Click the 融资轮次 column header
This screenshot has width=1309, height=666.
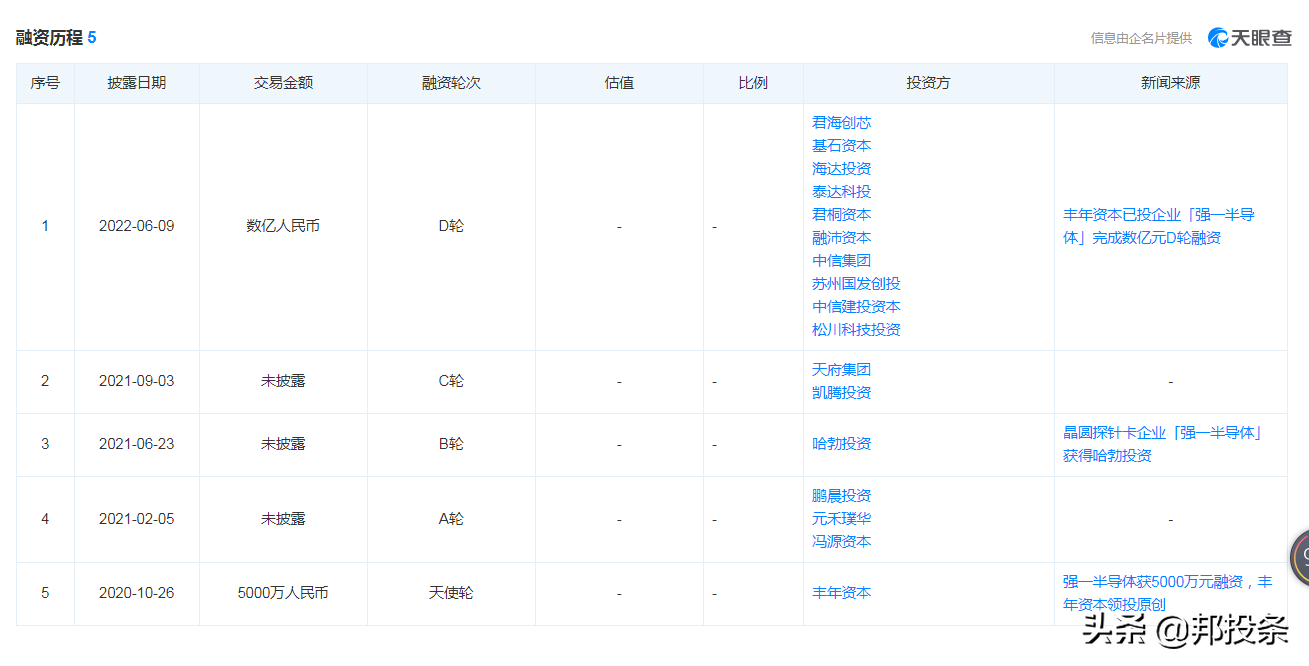(x=451, y=83)
